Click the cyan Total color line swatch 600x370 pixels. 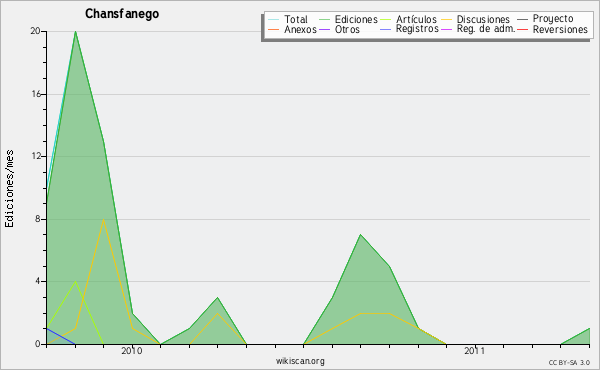(x=274, y=20)
